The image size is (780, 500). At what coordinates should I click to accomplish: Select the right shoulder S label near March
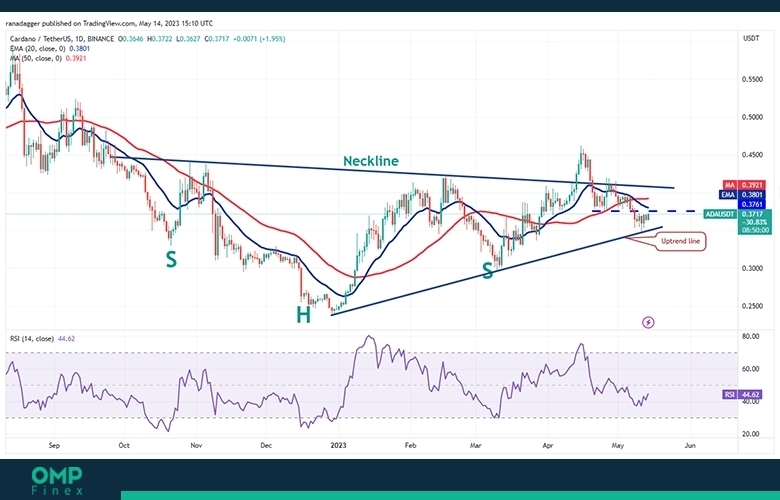pyautogui.click(x=488, y=271)
